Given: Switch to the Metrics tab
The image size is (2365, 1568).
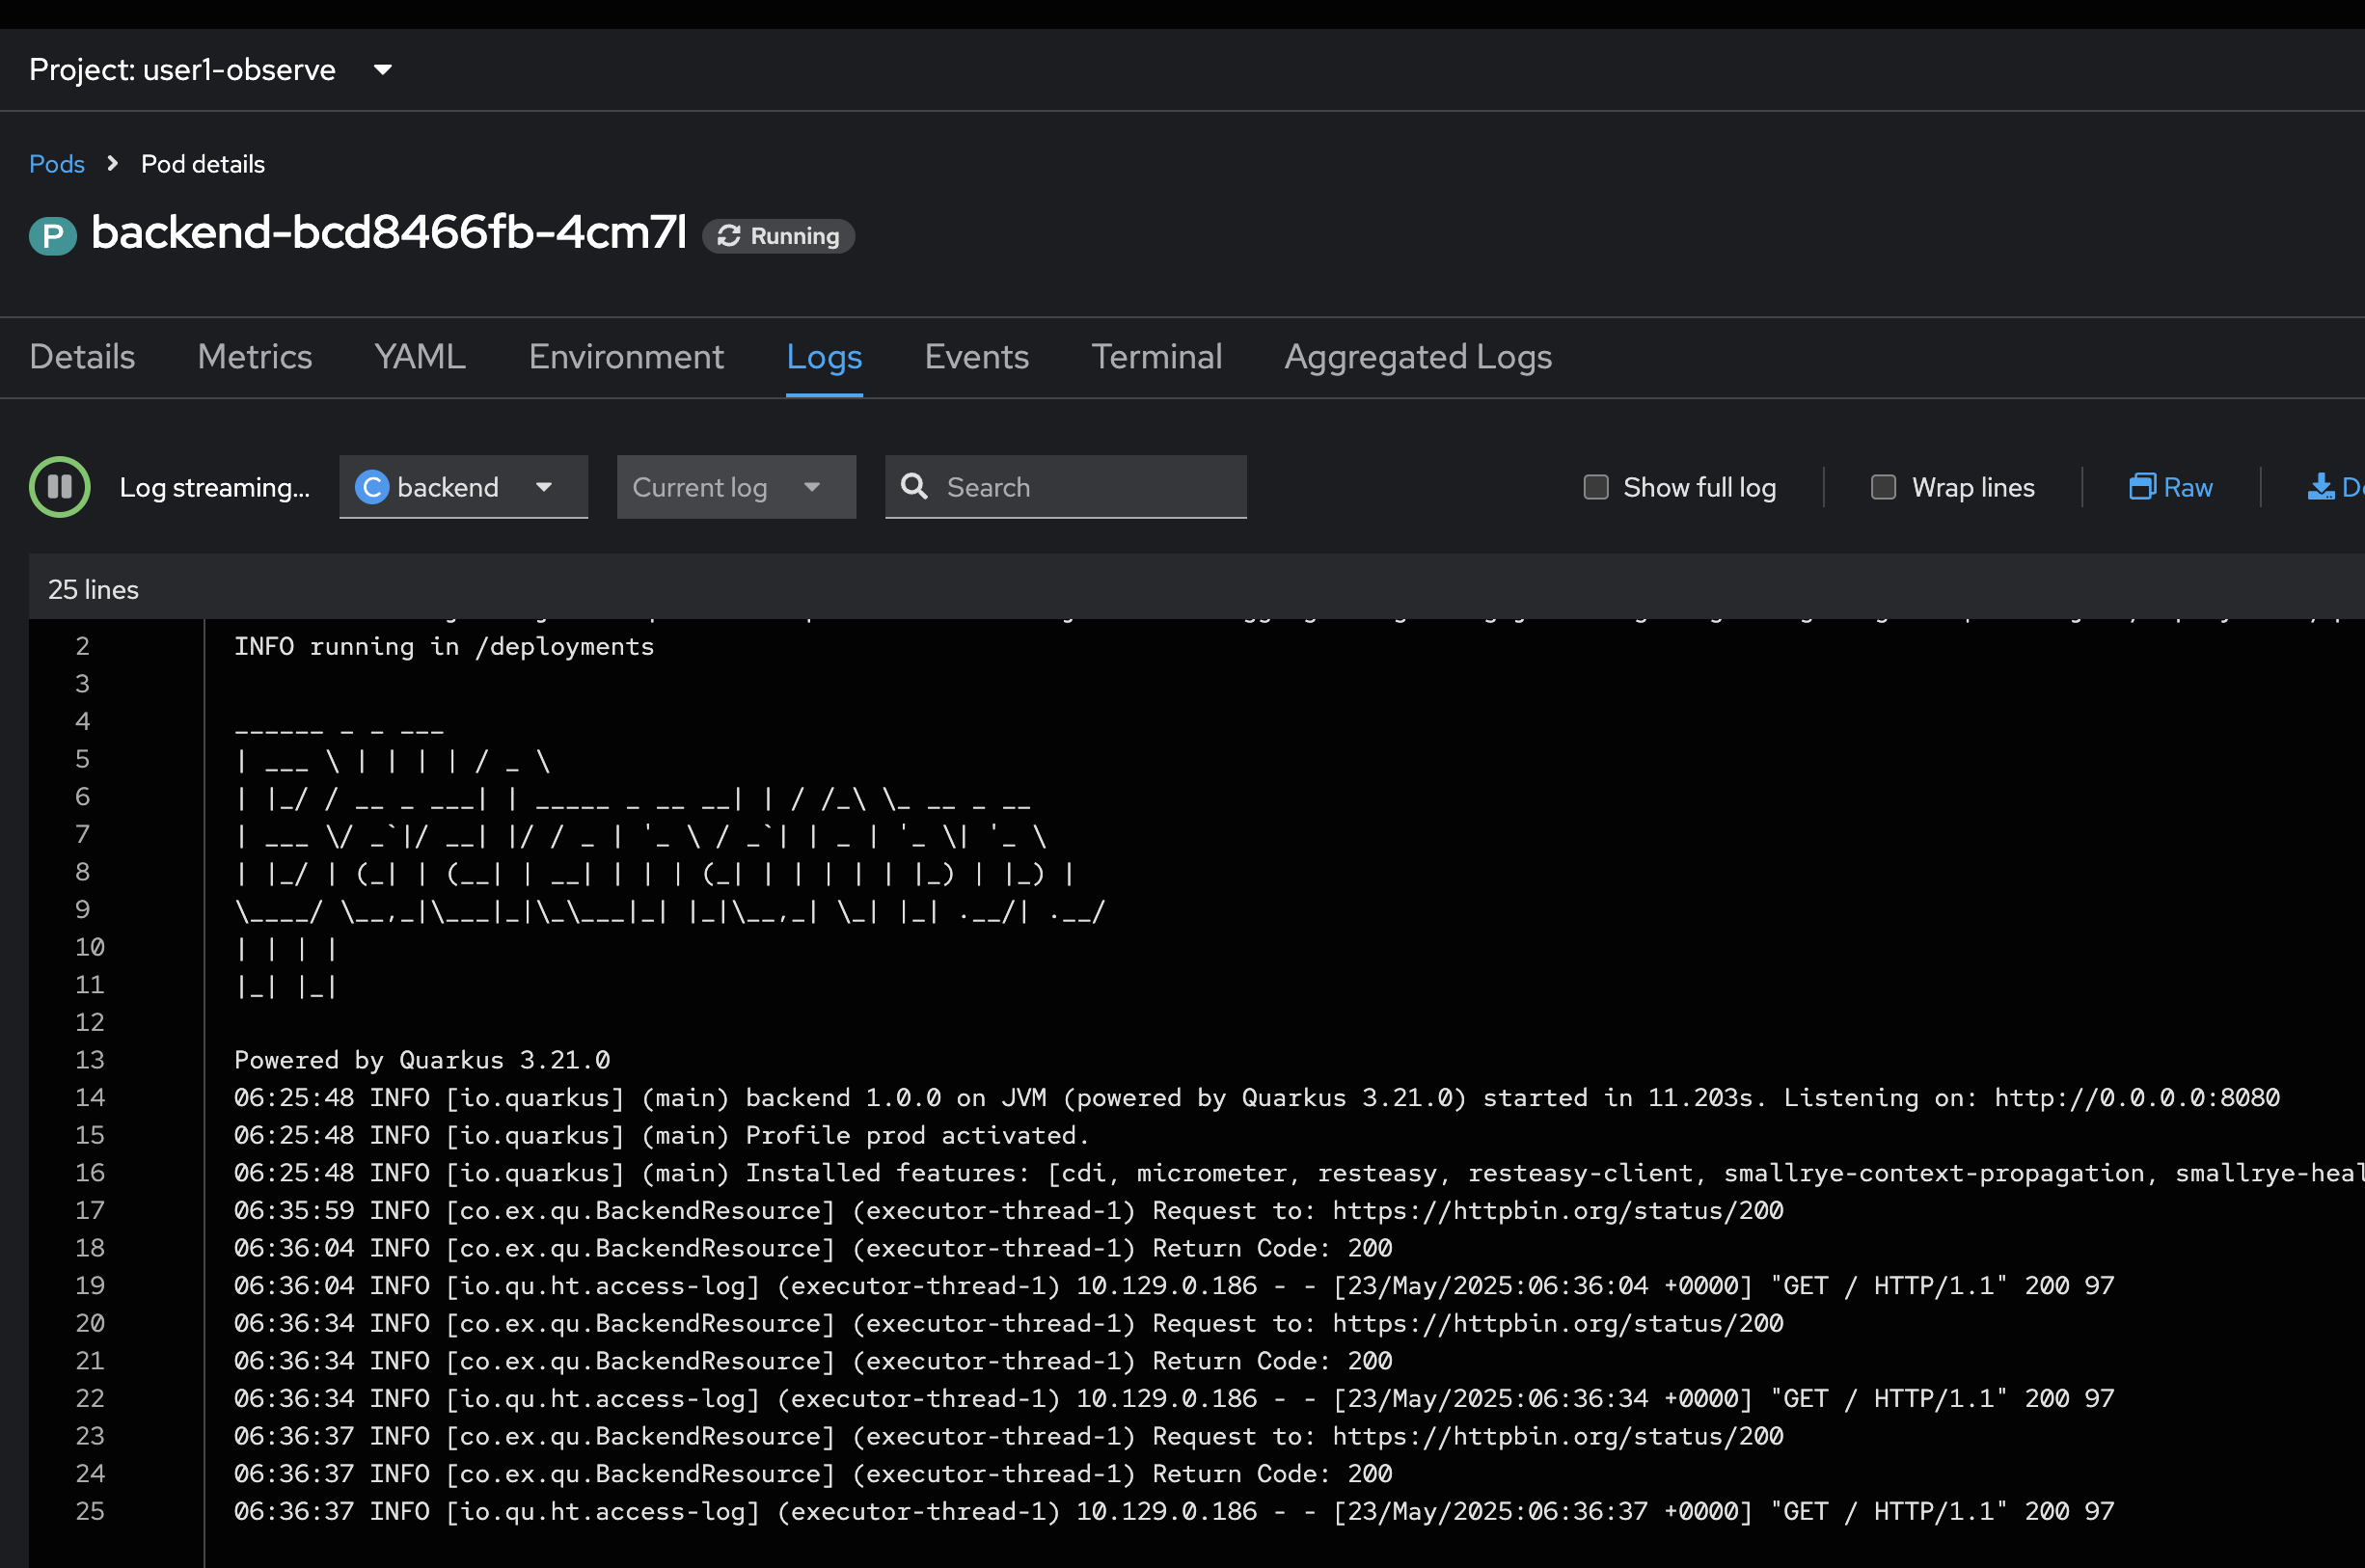Looking at the screenshot, I should 255,357.
